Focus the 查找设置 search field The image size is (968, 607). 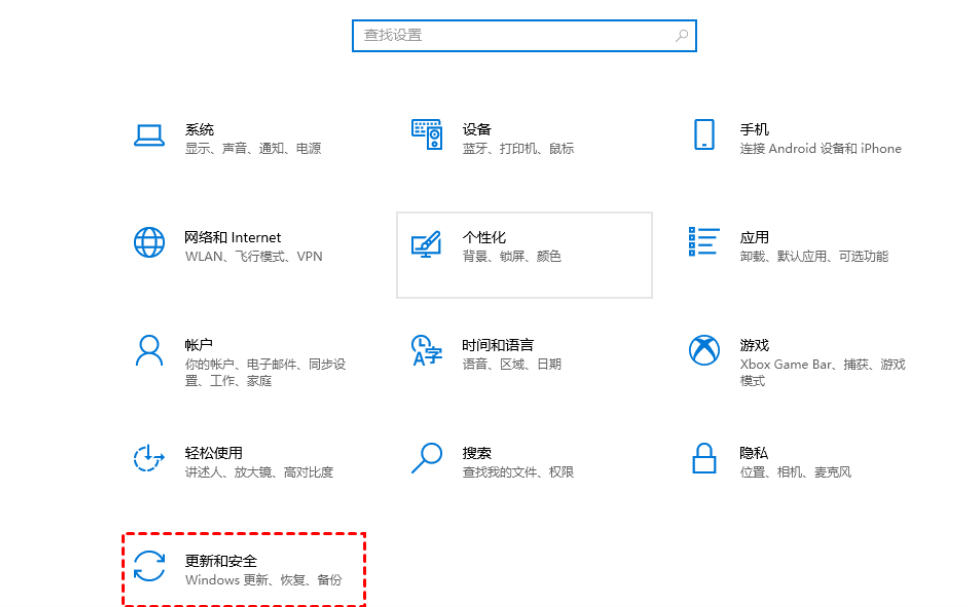pyautogui.click(x=524, y=36)
